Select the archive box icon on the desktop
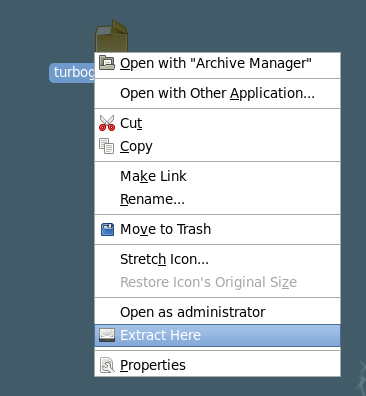Image resolution: width=366 pixels, height=396 pixels. click(x=112, y=36)
